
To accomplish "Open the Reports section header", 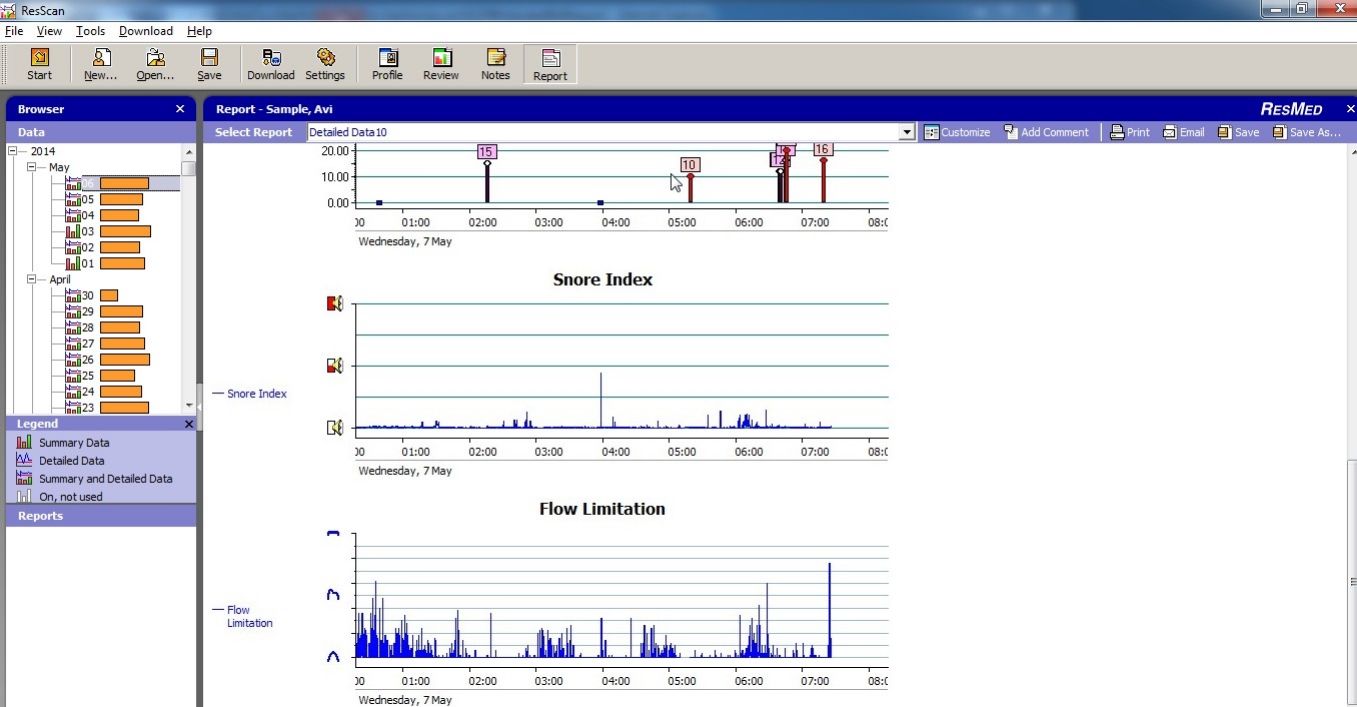I will coord(101,516).
